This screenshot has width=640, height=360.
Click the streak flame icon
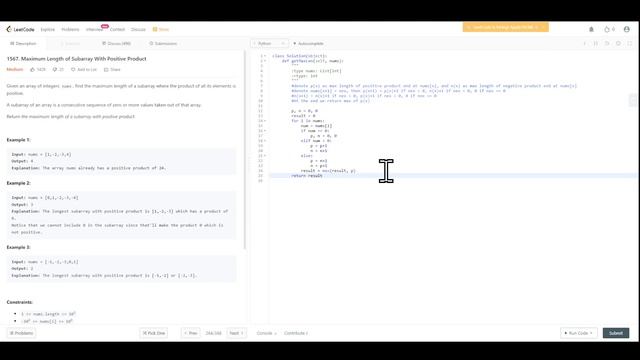tap(607, 29)
